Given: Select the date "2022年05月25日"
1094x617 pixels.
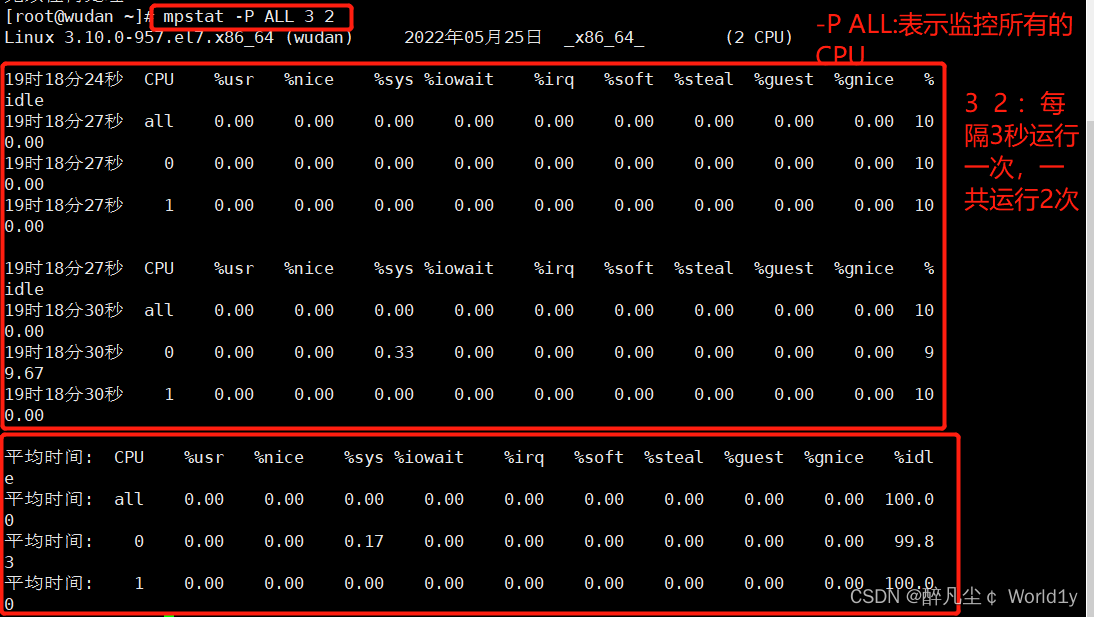Looking at the screenshot, I should [x=473, y=38].
